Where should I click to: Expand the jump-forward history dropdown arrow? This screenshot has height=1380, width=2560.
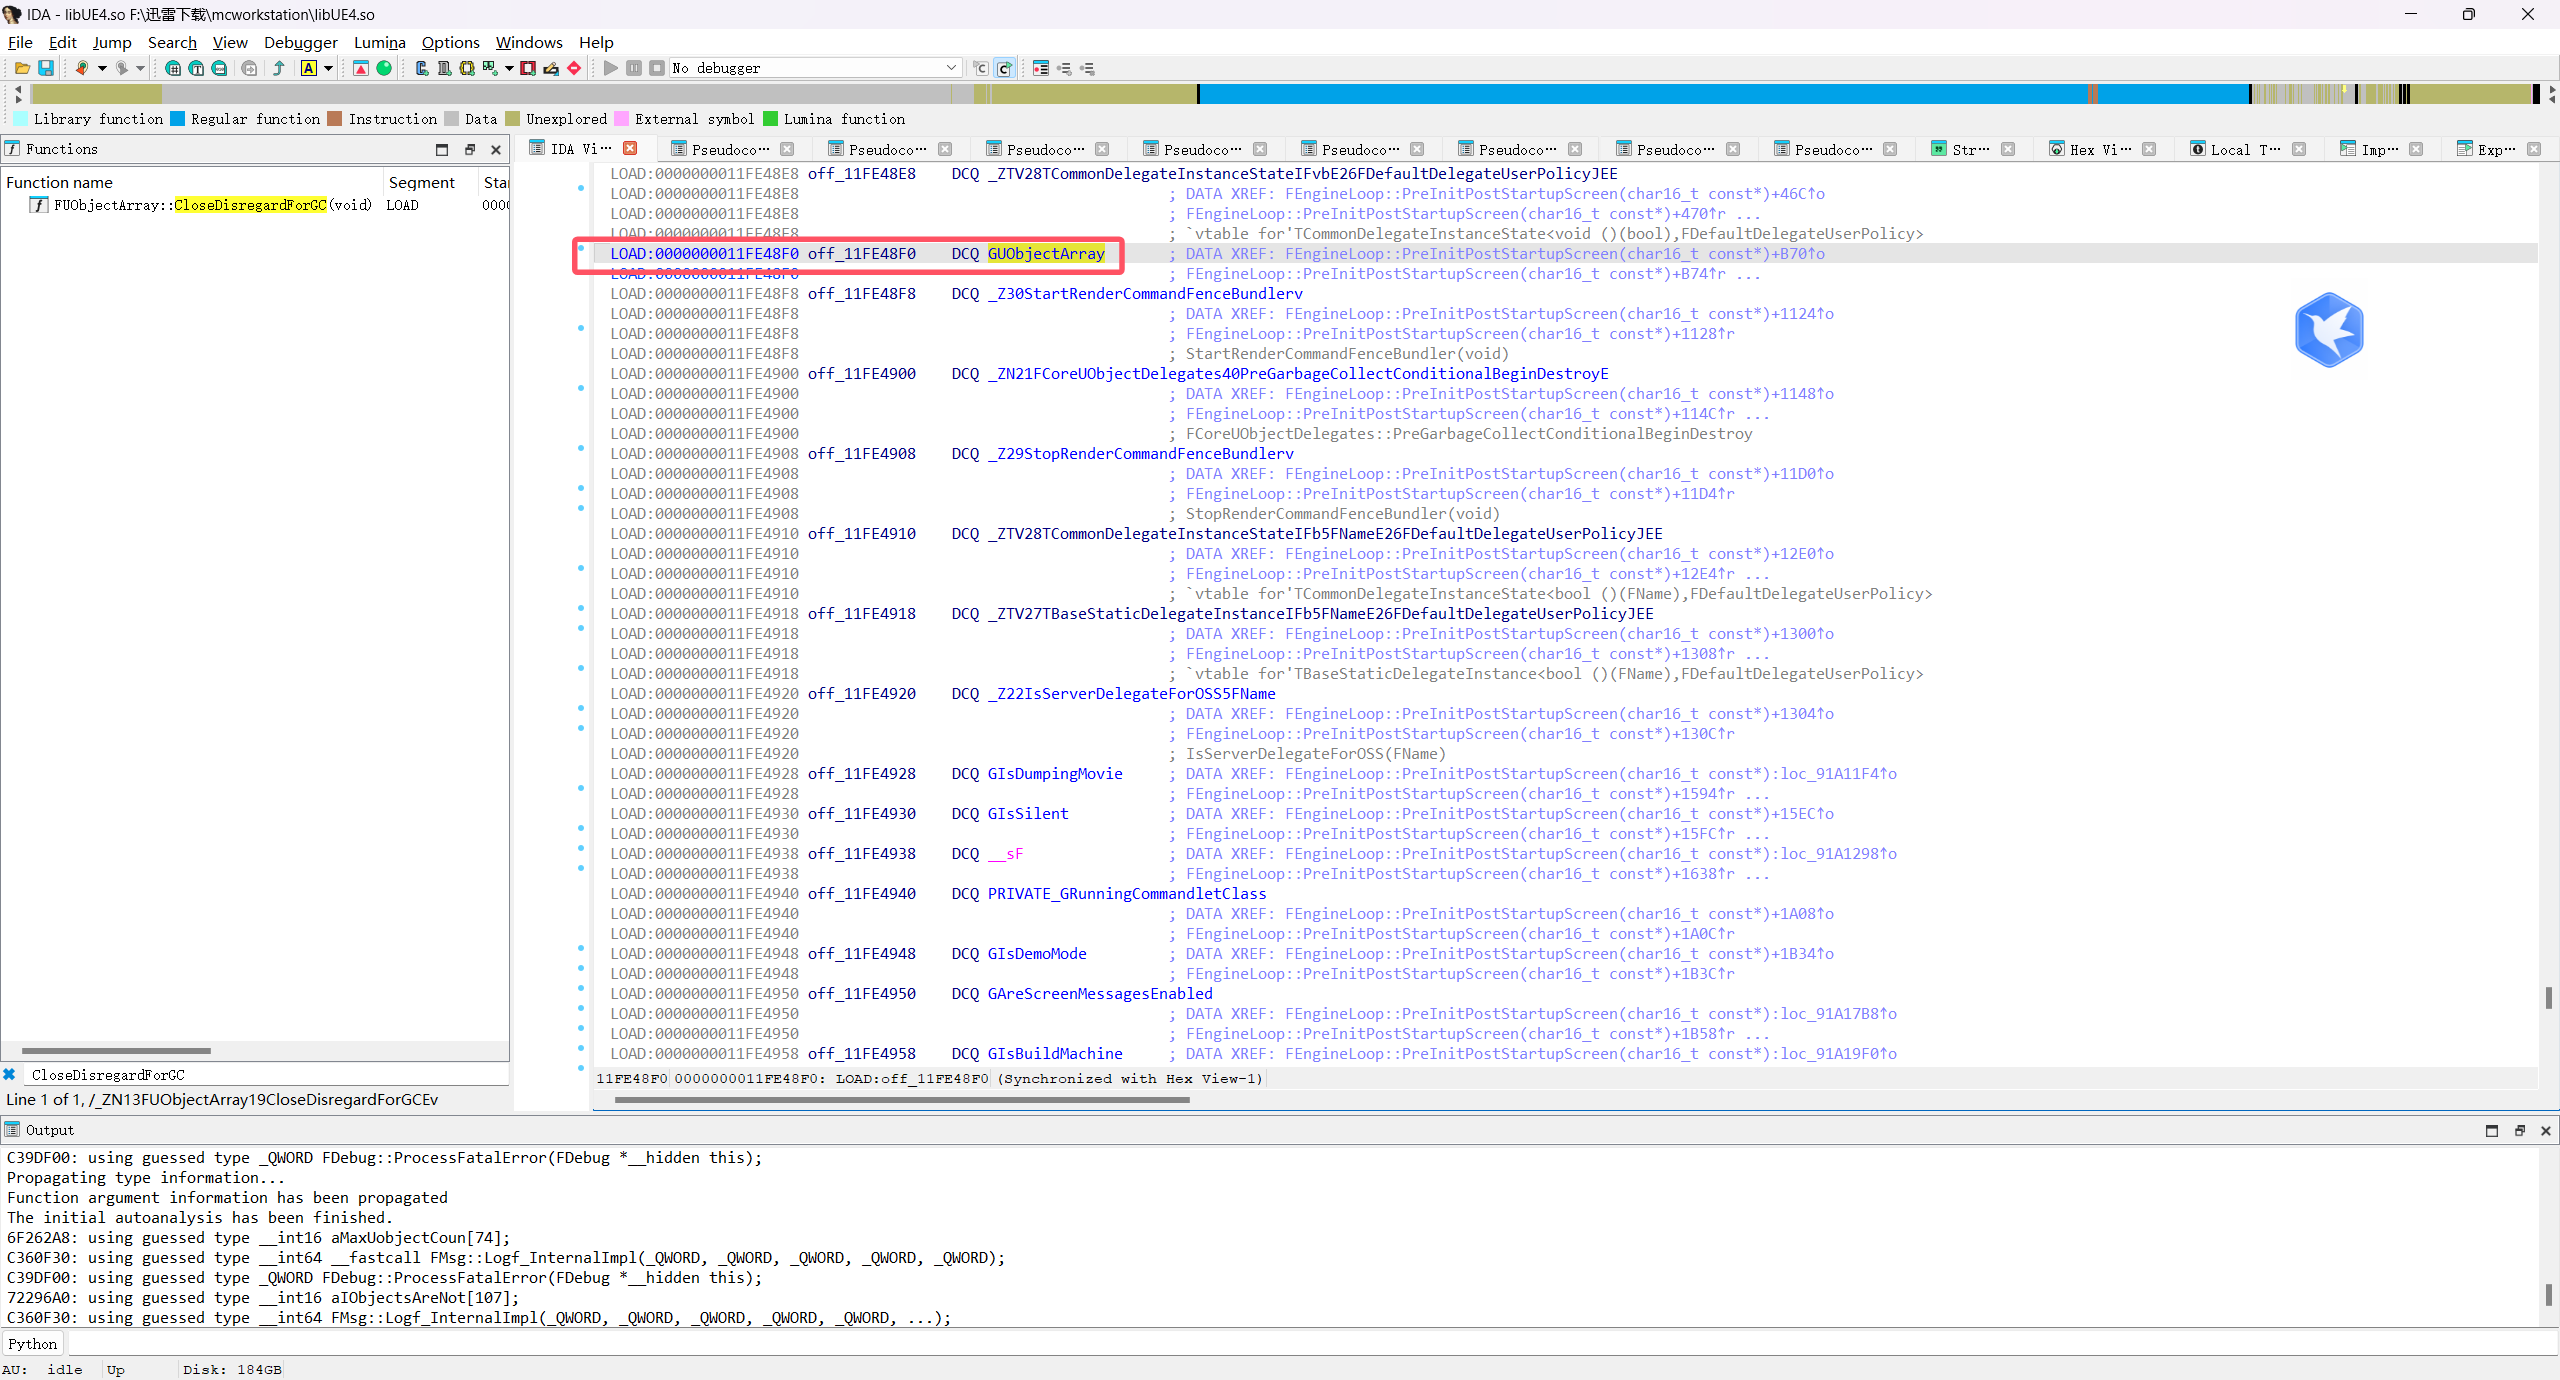pyautogui.click(x=141, y=68)
